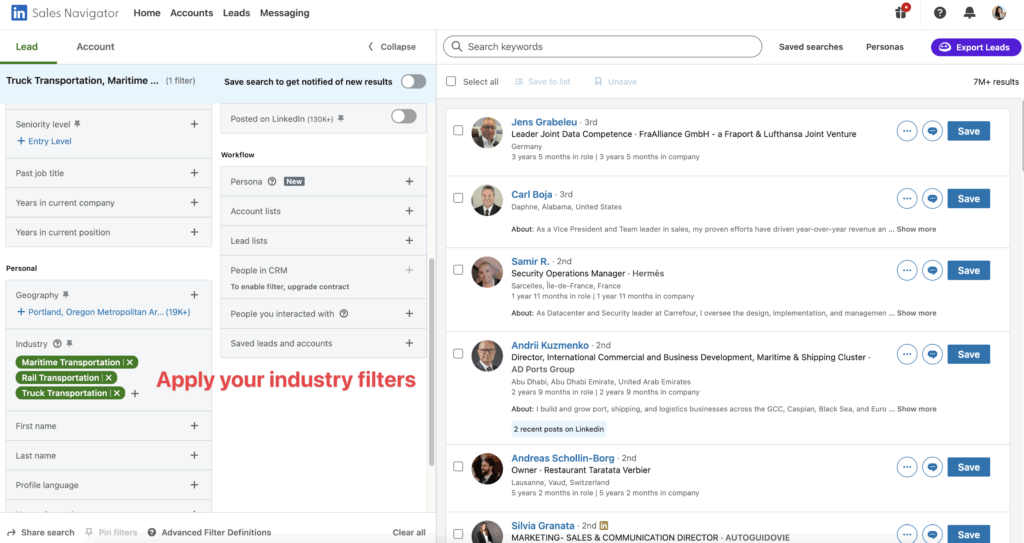1024x543 pixels.
Task: Open the Persona filter info icon
Action: pyautogui.click(x=272, y=182)
